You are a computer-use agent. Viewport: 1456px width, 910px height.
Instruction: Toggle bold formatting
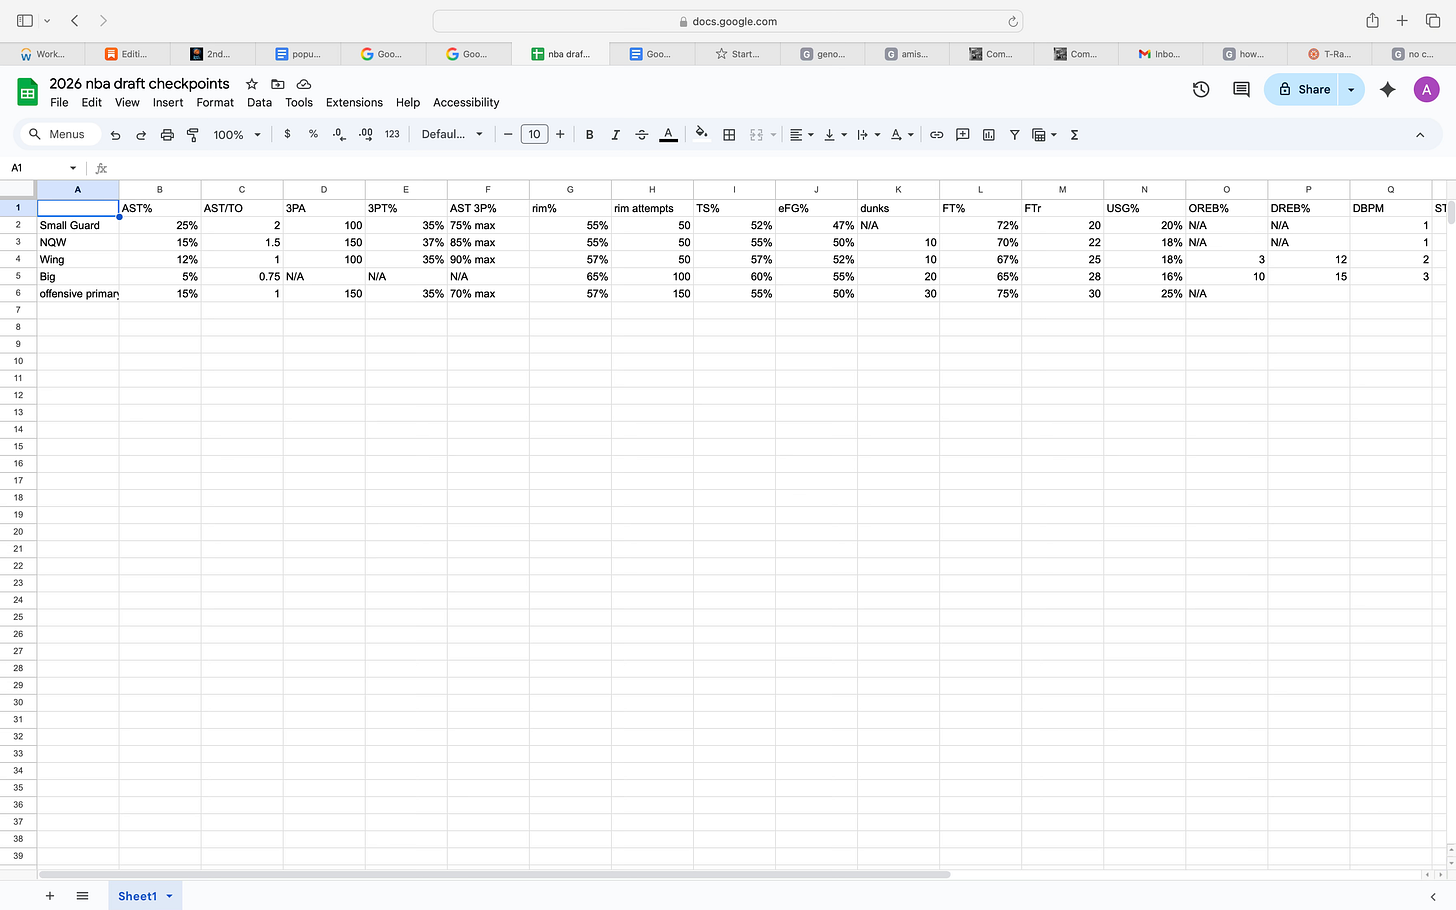tap(589, 134)
